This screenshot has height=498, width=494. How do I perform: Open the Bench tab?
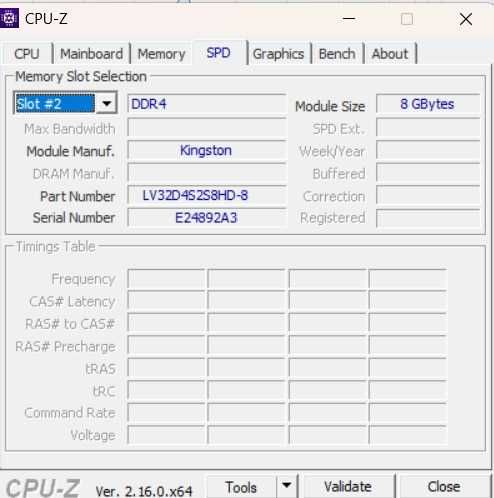[x=337, y=54]
